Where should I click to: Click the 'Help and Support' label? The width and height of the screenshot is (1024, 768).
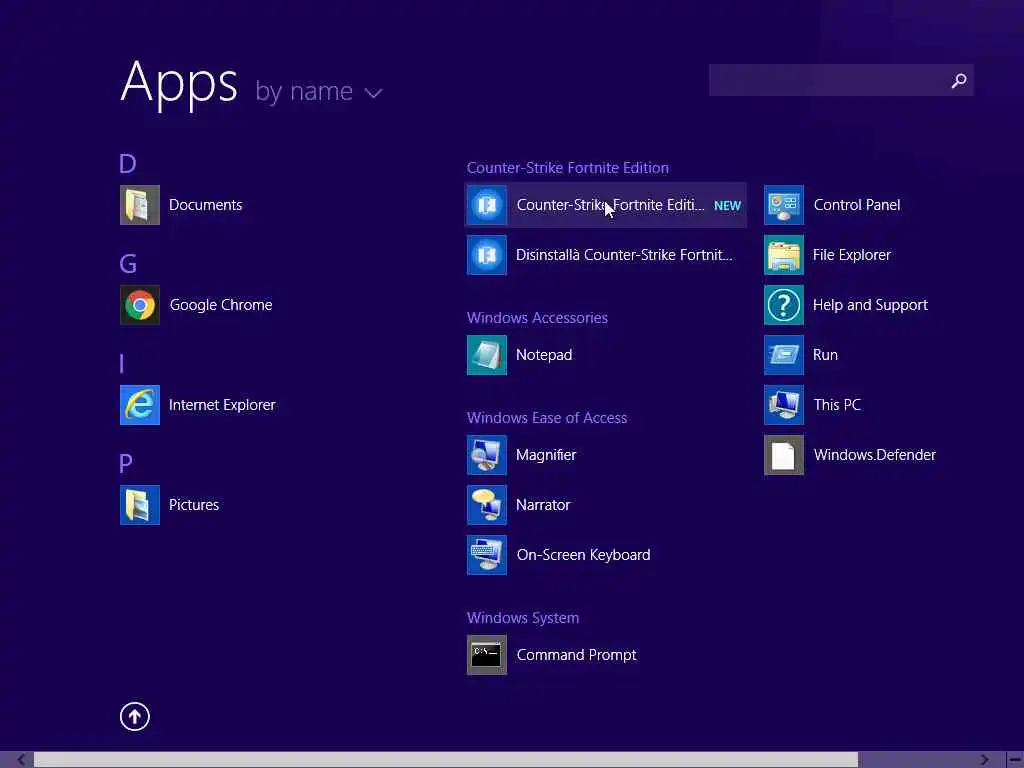pos(870,305)
